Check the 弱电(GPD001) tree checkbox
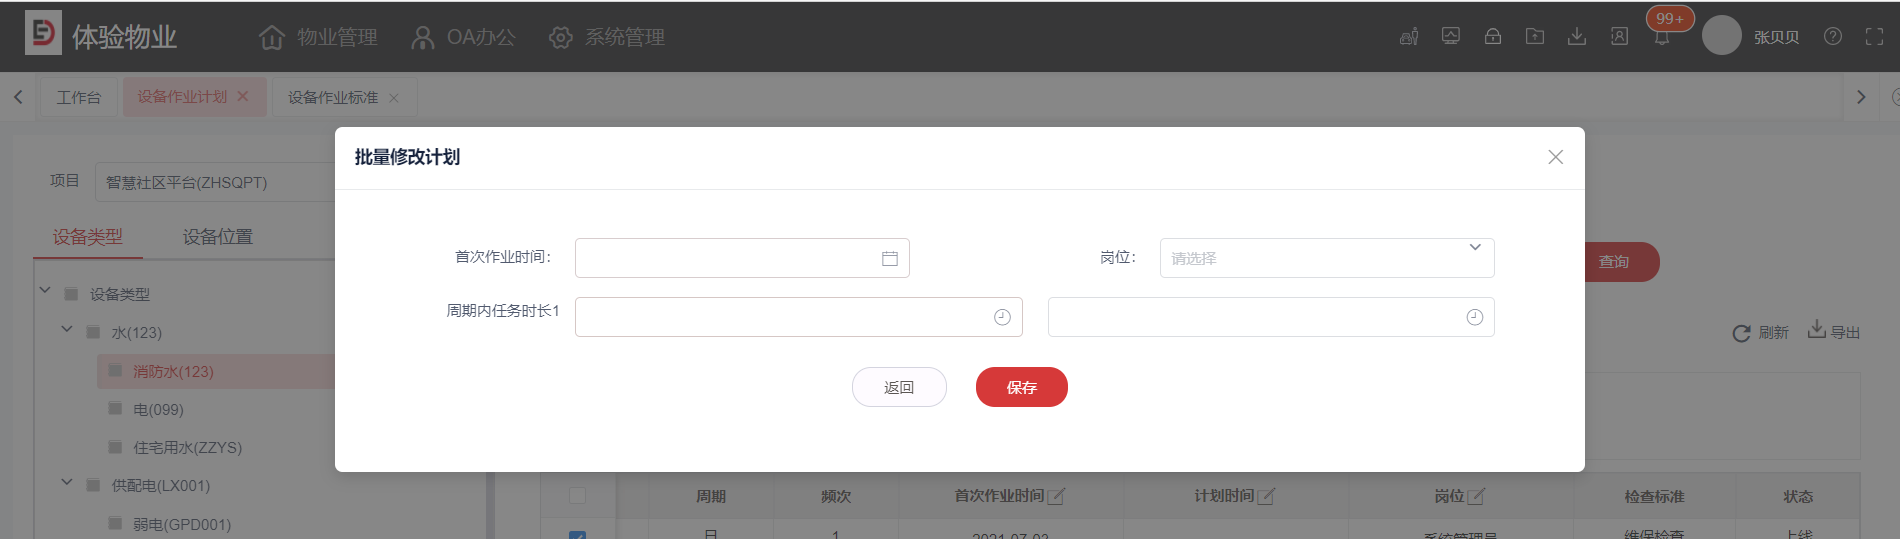 [x=115, y=523]
